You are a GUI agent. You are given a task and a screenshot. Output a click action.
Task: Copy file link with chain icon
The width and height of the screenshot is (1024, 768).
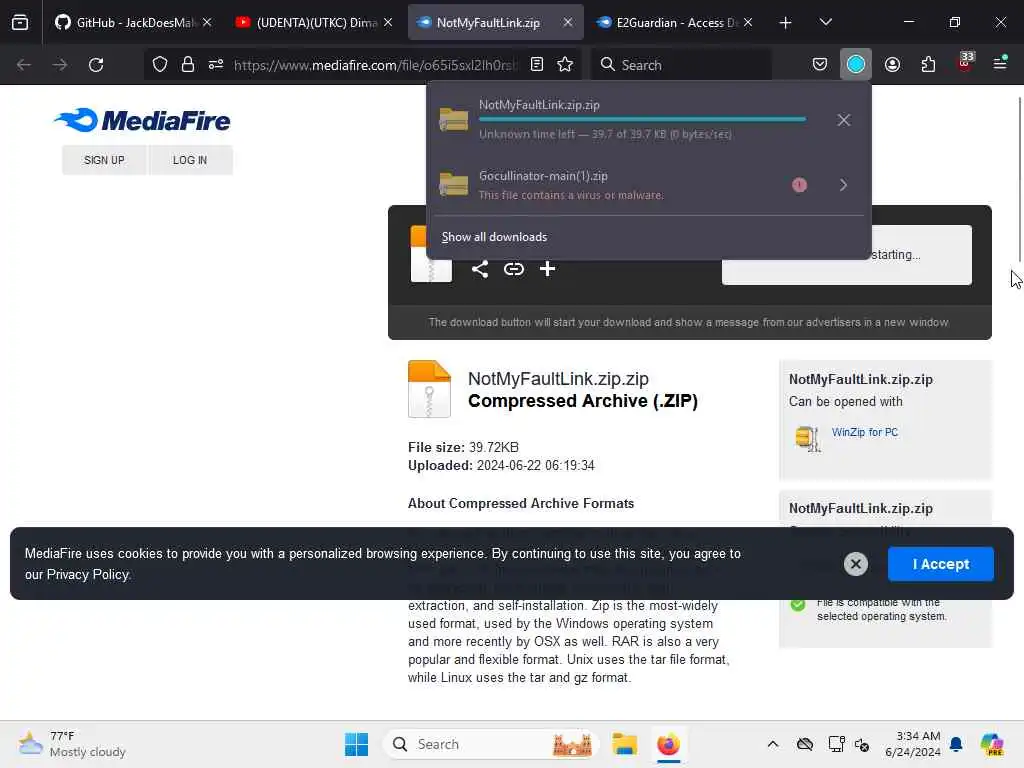(514, 269)
